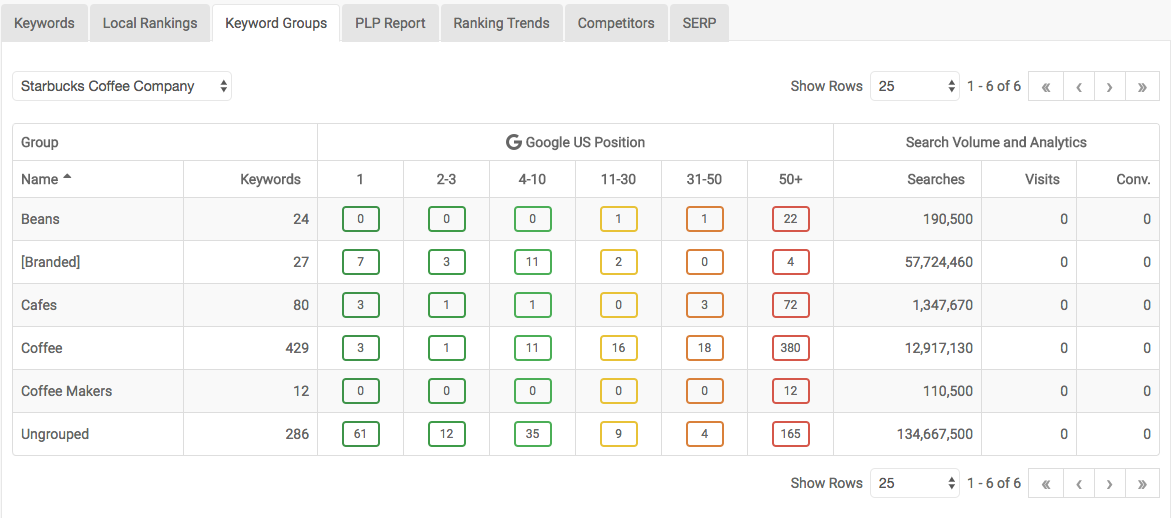Sort by the 4-10 position column header

coord(532,179)
